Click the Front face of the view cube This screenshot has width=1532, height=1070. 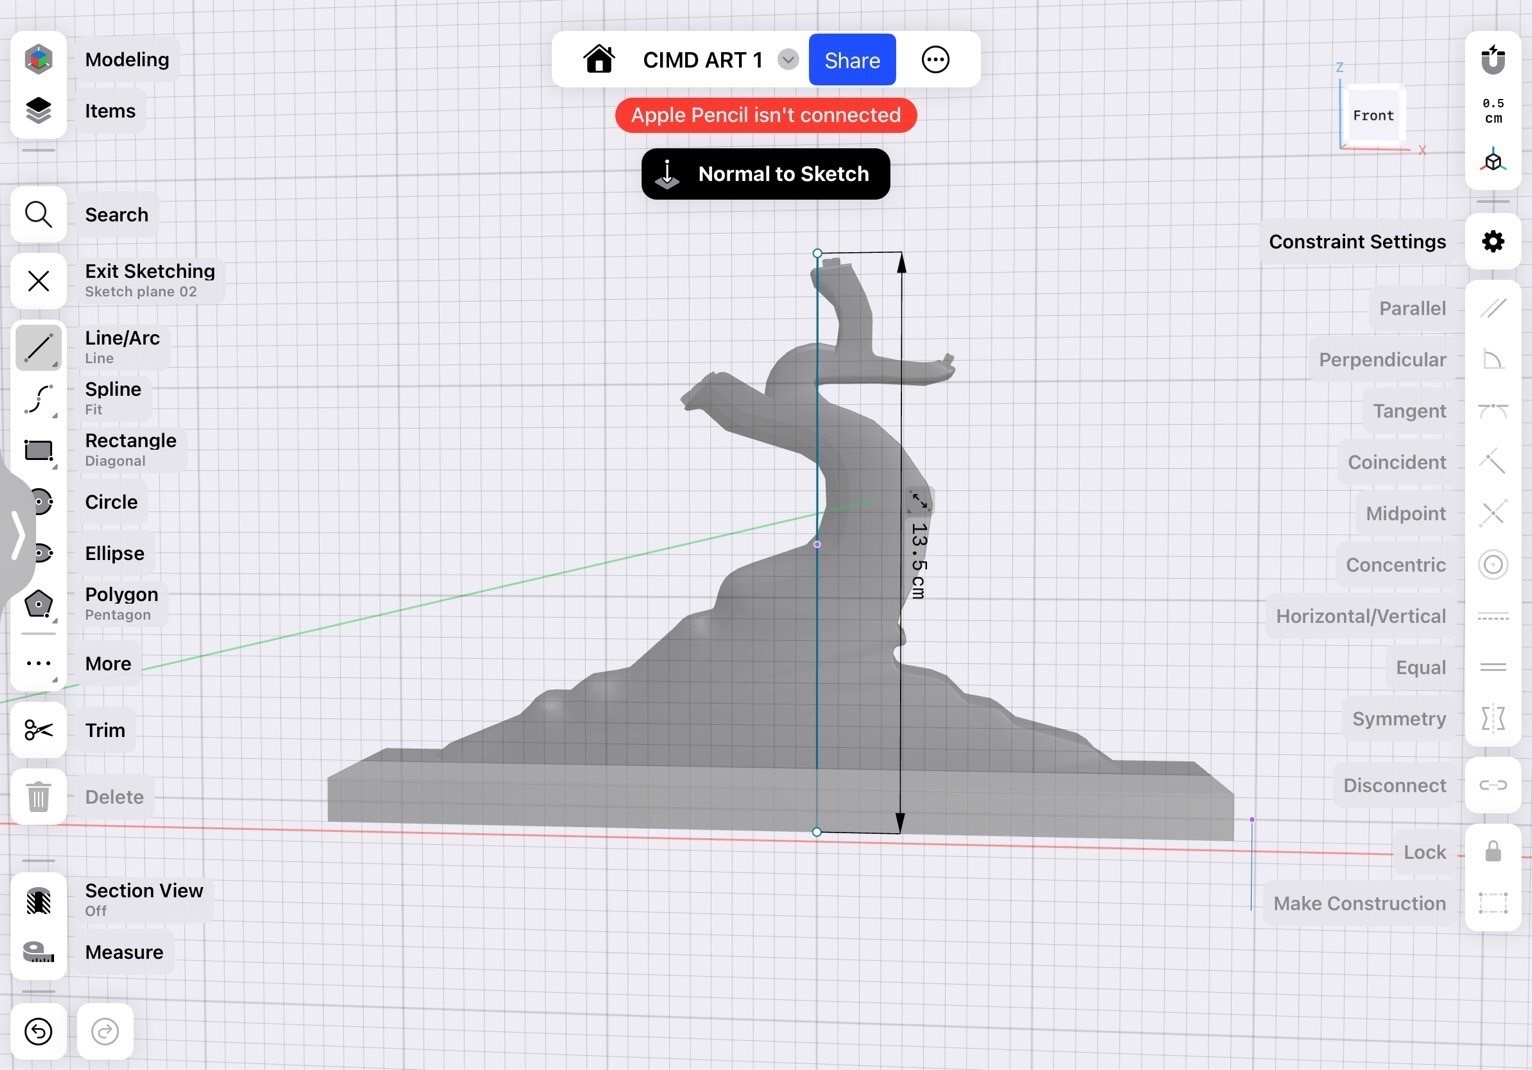pyautogui.click(x=1373, y=115)
